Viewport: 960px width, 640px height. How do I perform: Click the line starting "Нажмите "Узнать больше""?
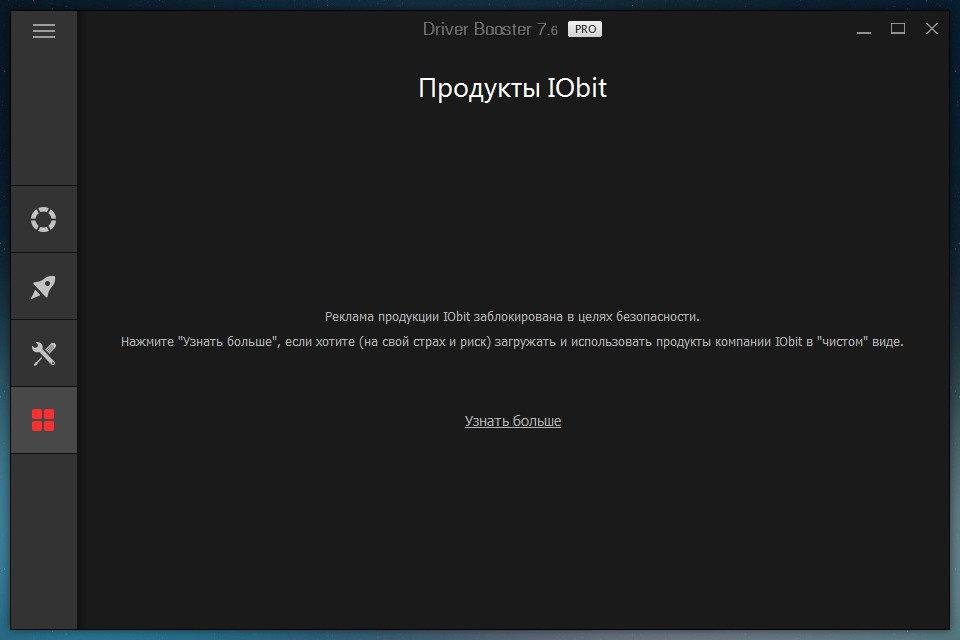tap(512, 342)
